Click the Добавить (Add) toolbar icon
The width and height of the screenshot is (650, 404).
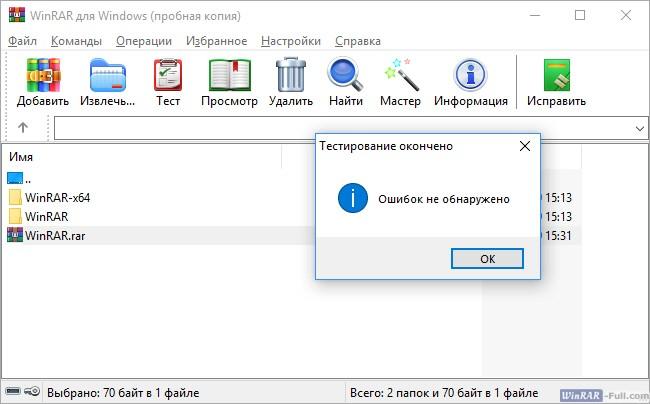pos(43,75)
